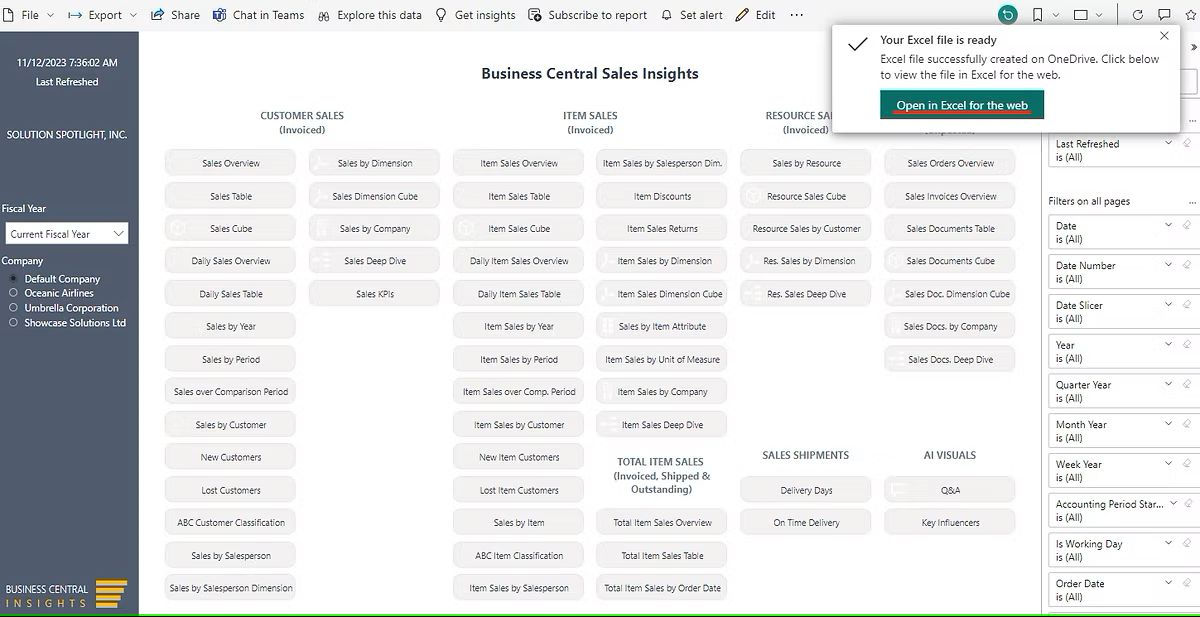Click the Set alert bell
This screenshot has width=1200, height=617.
pyautogui.click(x=668, y=15)
